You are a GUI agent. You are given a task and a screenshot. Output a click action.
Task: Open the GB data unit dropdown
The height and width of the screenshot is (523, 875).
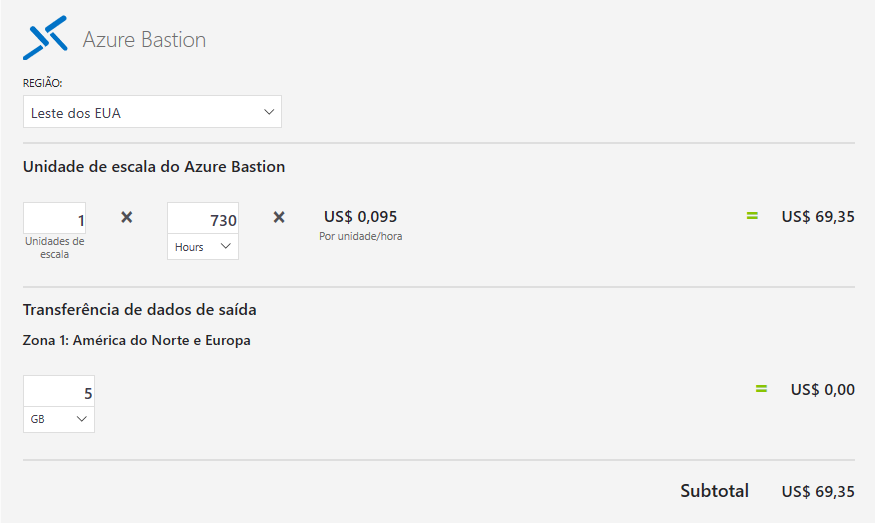[x=59, y=419]
